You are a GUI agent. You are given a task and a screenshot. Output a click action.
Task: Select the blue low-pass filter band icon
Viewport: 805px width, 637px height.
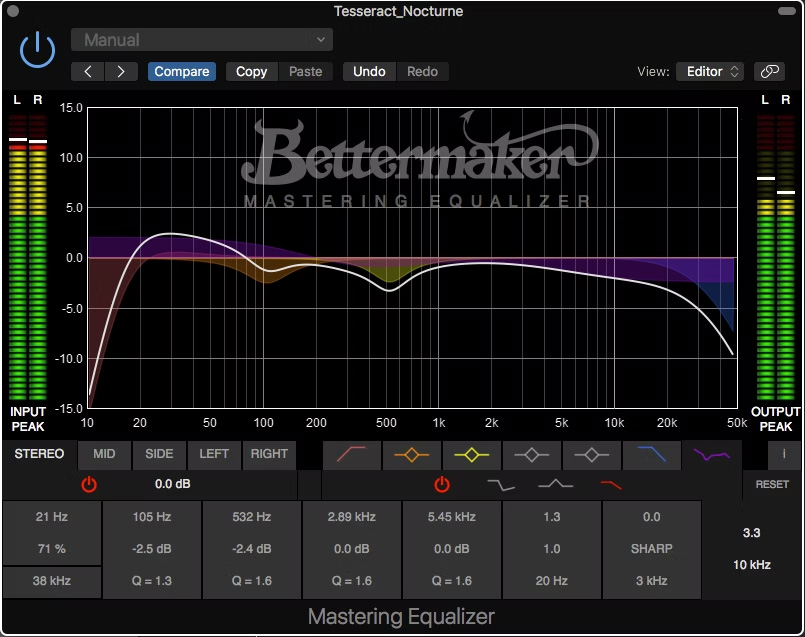point(651,455)
